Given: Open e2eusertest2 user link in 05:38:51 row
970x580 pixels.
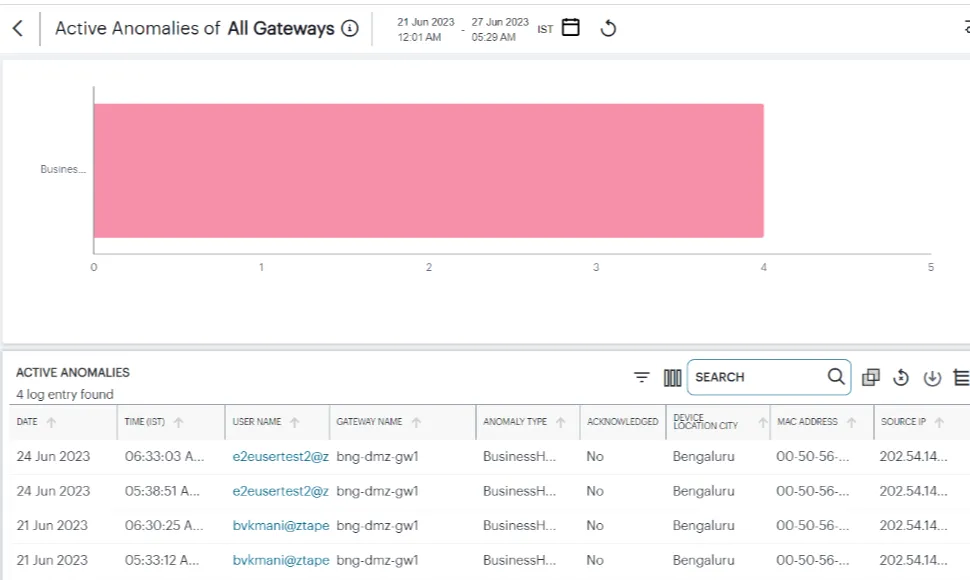Looking at the screenshot, I should (281, 491).
